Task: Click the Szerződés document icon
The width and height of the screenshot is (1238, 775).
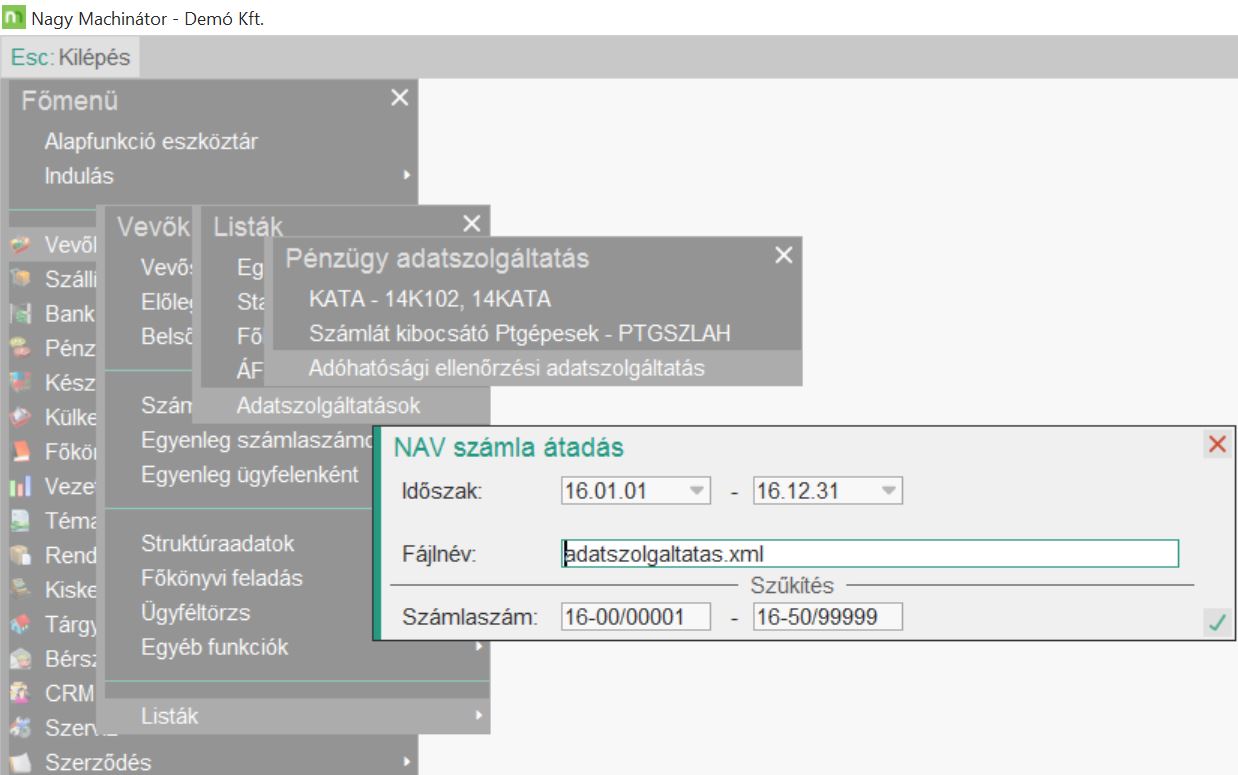Action: (x=20, y=763)
